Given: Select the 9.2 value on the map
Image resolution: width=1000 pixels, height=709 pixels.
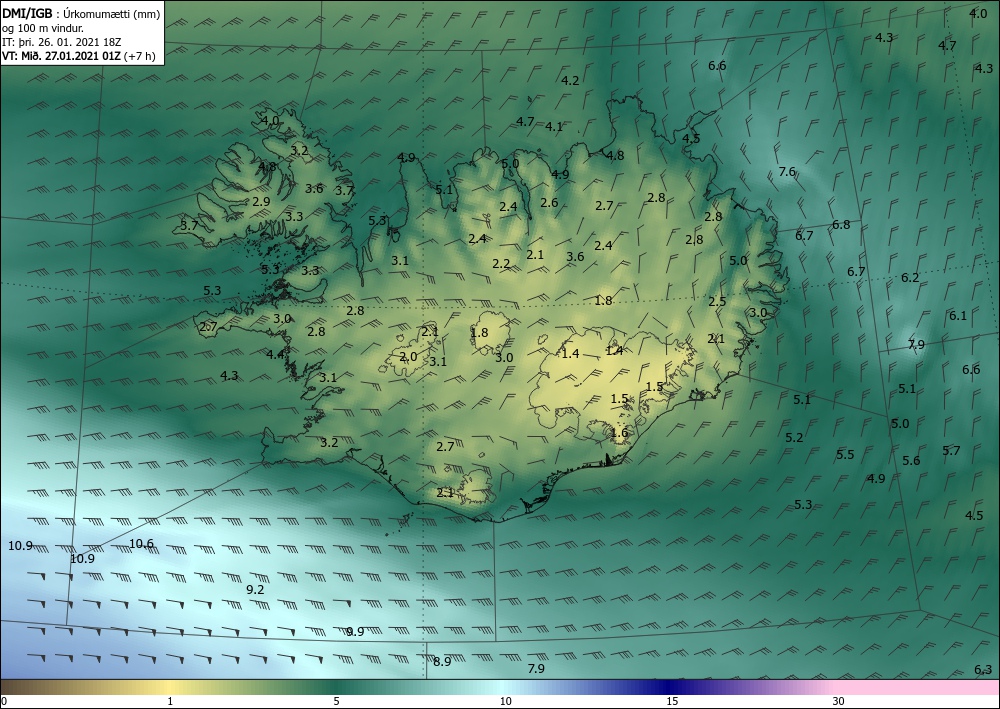Looking at the screenshot, I should point(255,590).
